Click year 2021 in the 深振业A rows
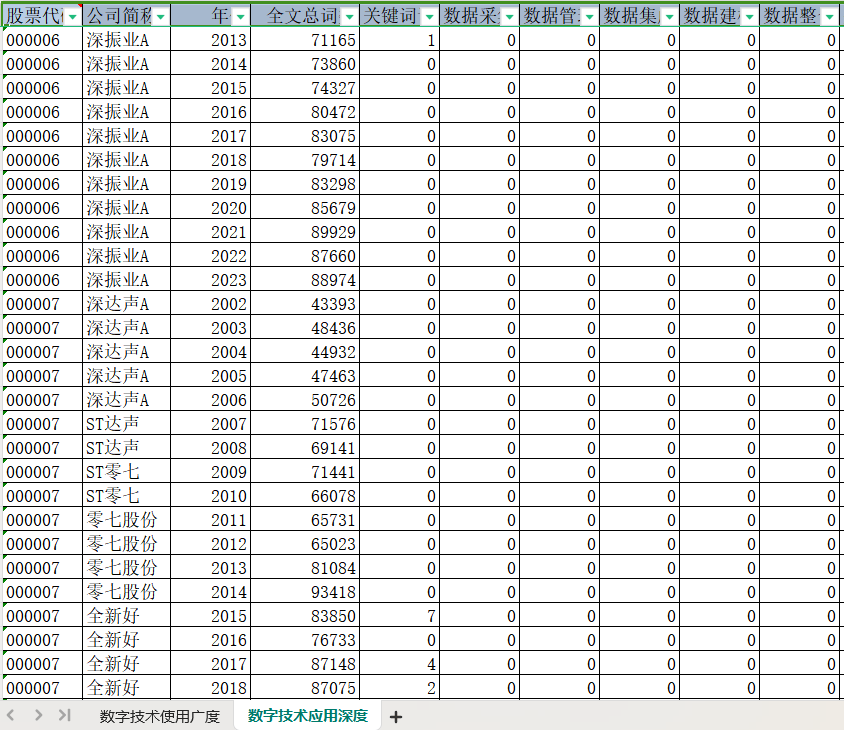This screenshot has width=844, height=730. coord(210,231)
